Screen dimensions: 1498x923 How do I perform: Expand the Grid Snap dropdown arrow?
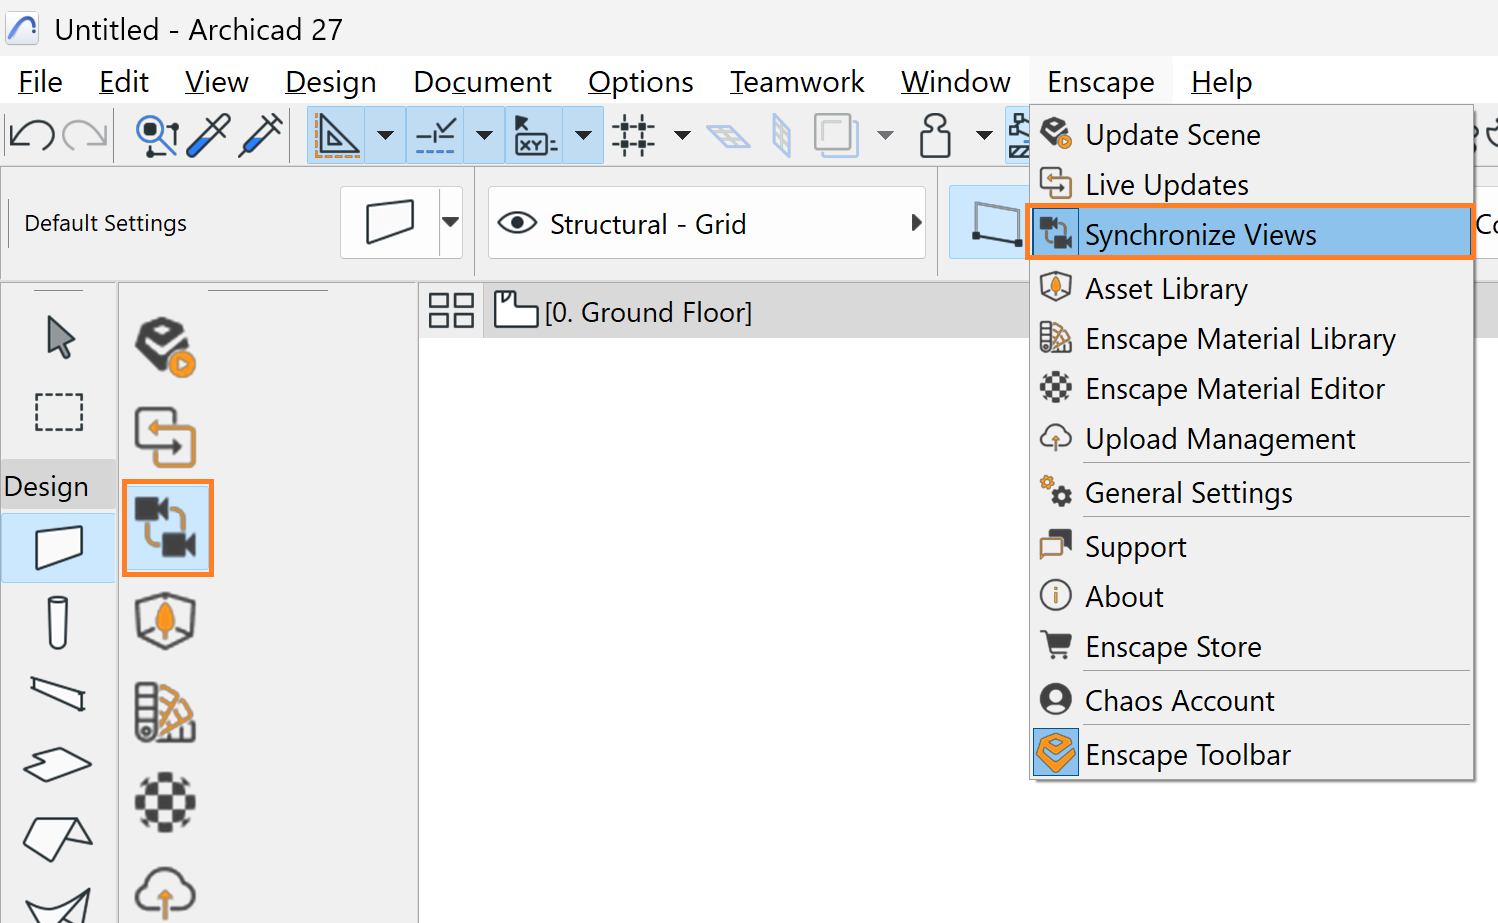pyautogui.click(x=682, y=135)
